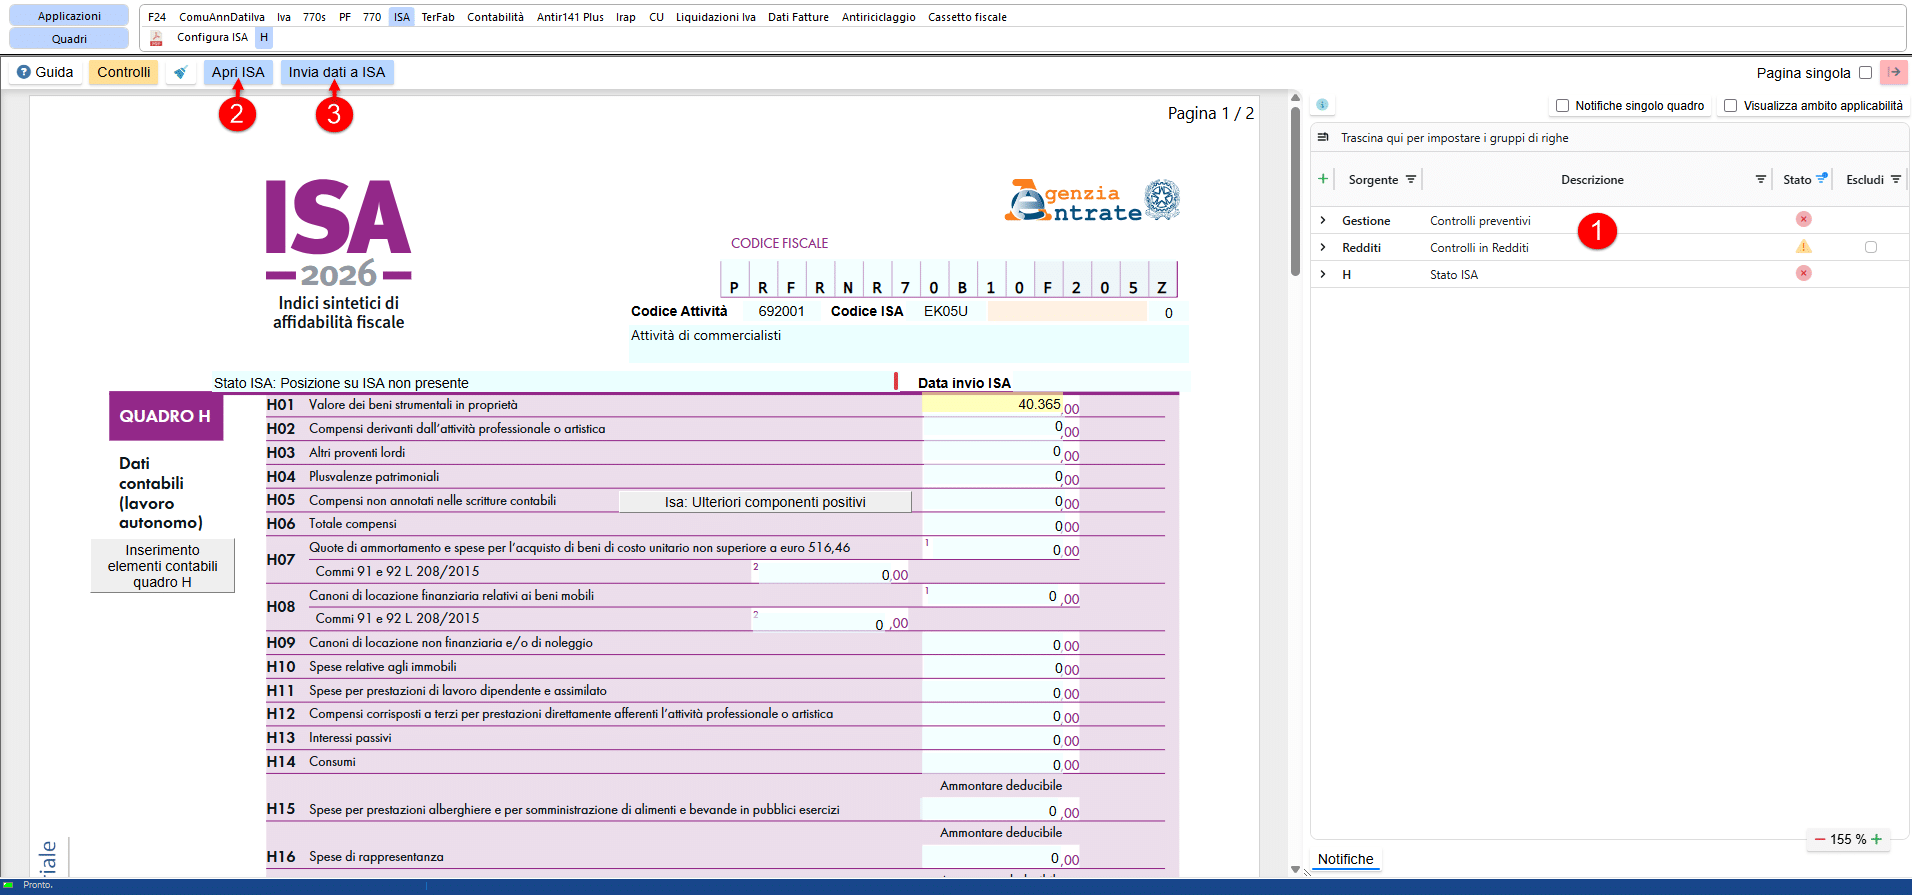Switch to the F24 tab

157,17
